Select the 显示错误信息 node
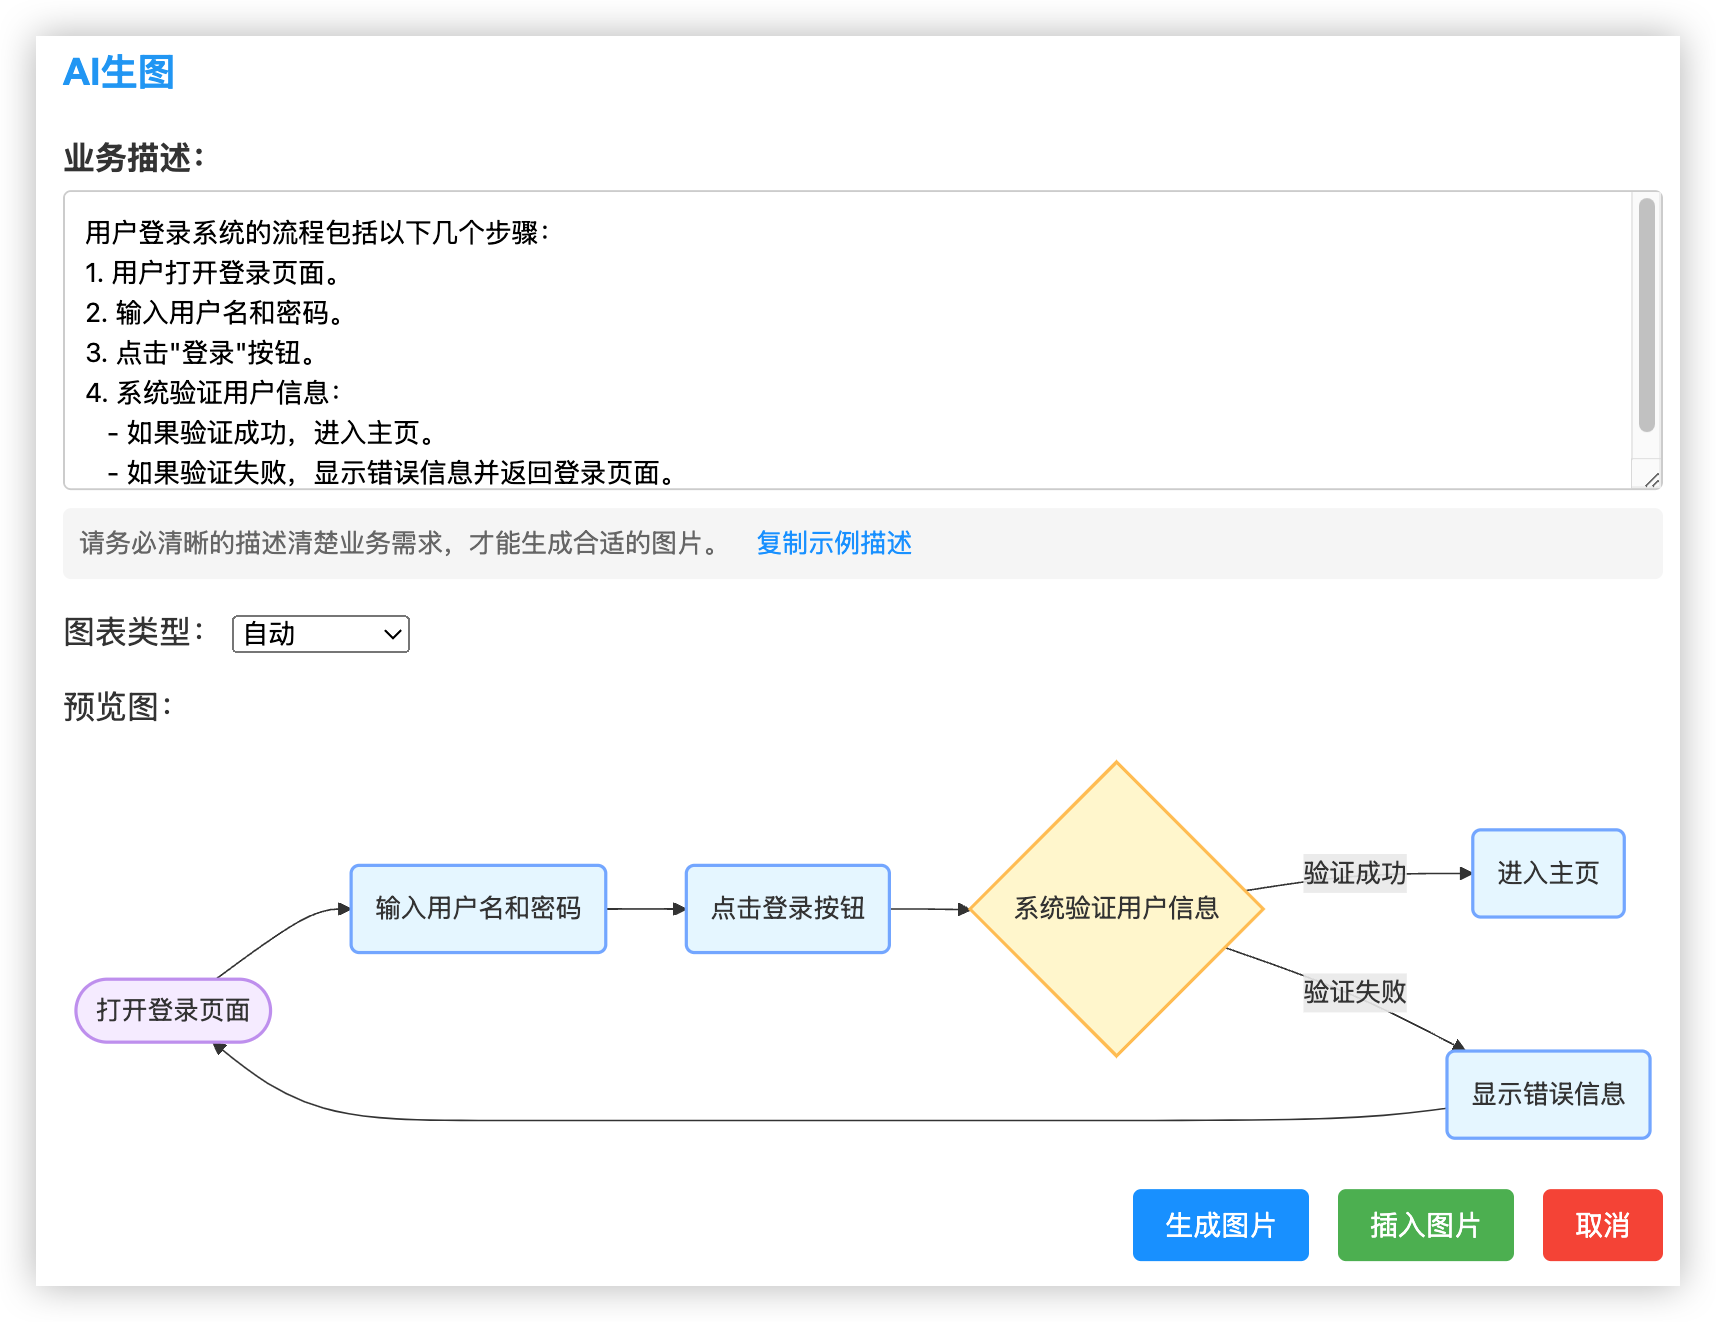 pyautogui.click(x=1548, y=1094)
